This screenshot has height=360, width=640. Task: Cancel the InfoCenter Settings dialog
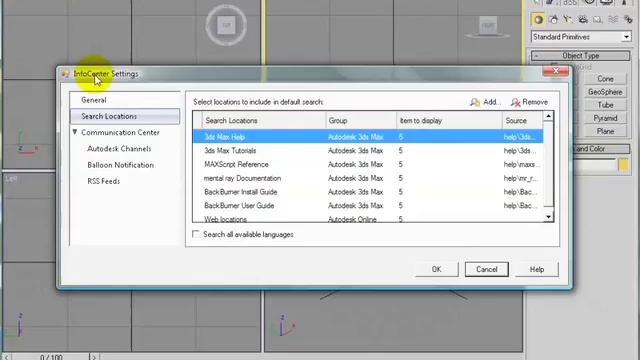pos(487,269)
